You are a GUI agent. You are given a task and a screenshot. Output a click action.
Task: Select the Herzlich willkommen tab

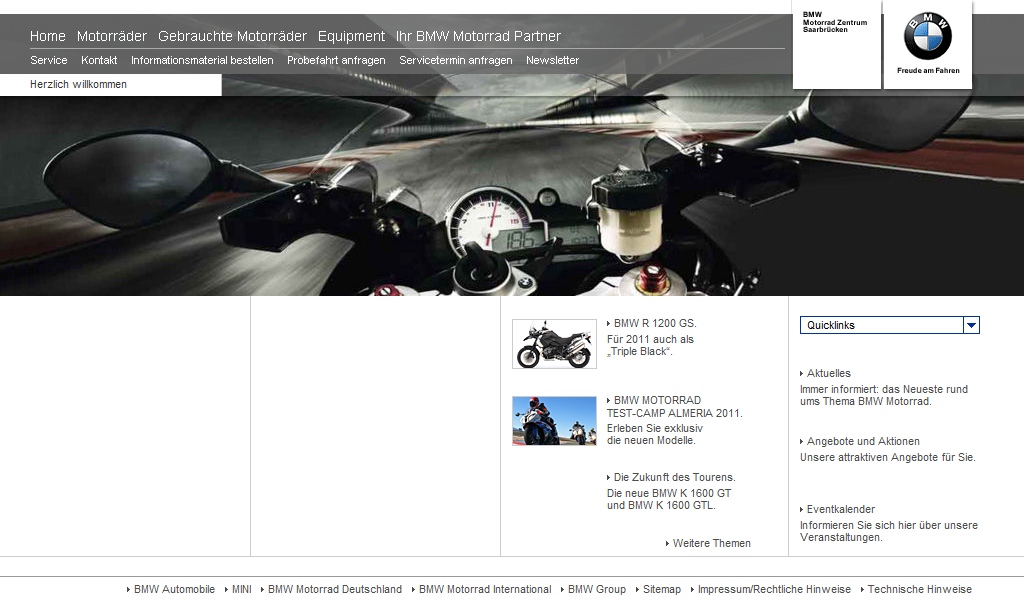(111, 84)
